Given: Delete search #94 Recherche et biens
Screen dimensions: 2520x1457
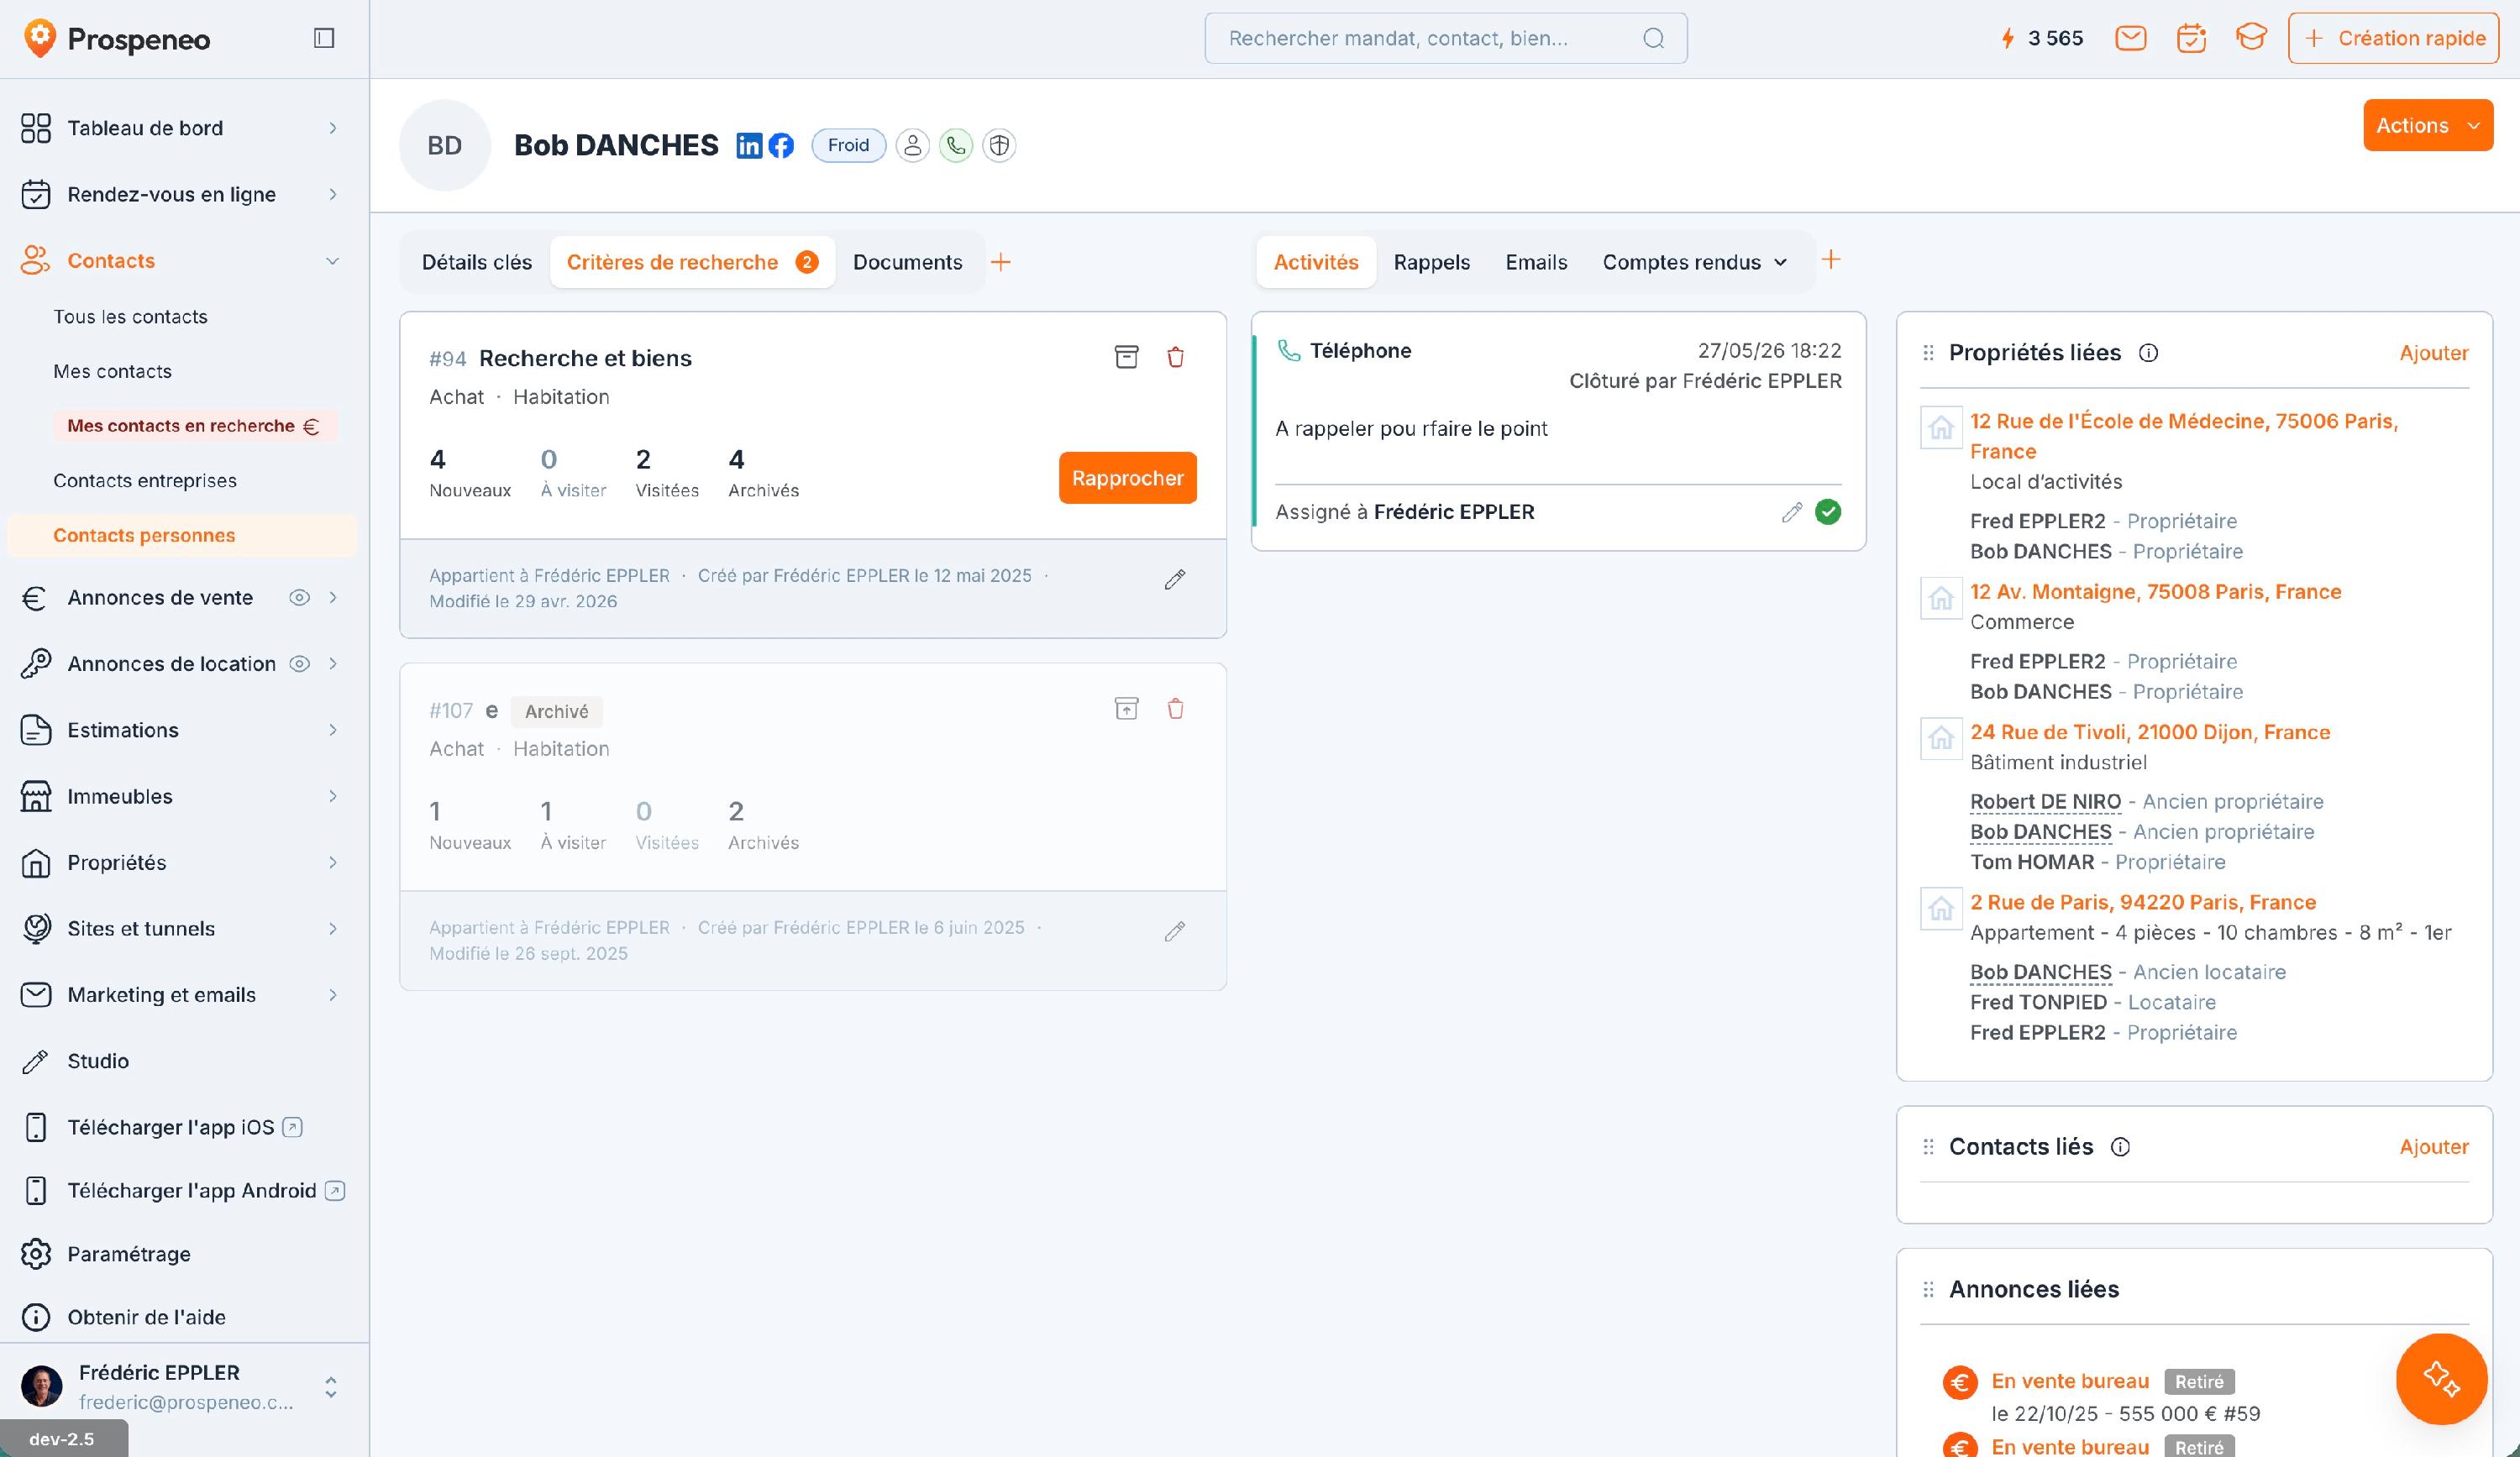Looking at the screenshot, I should click(1176, 357).
